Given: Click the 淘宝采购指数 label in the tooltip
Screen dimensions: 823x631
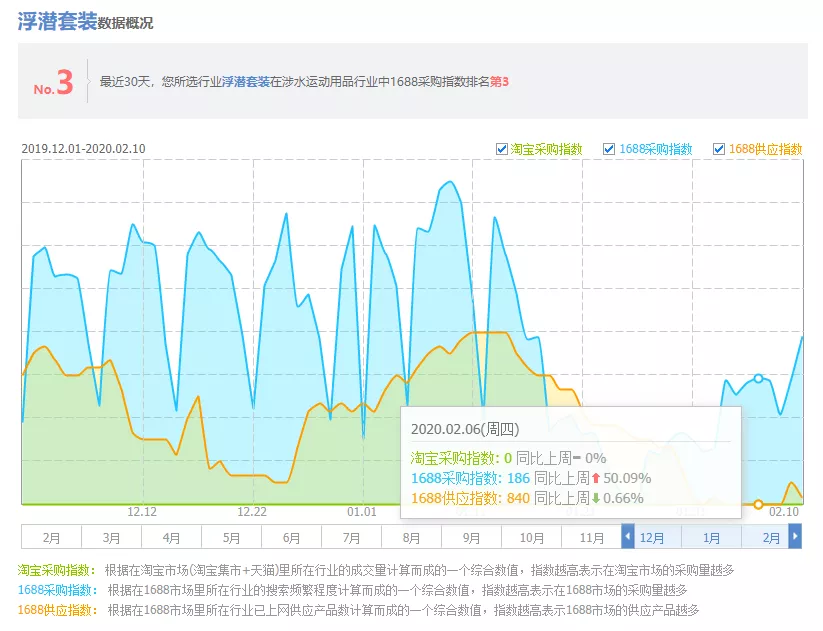Looking at the screenshot, I should 453,458.
